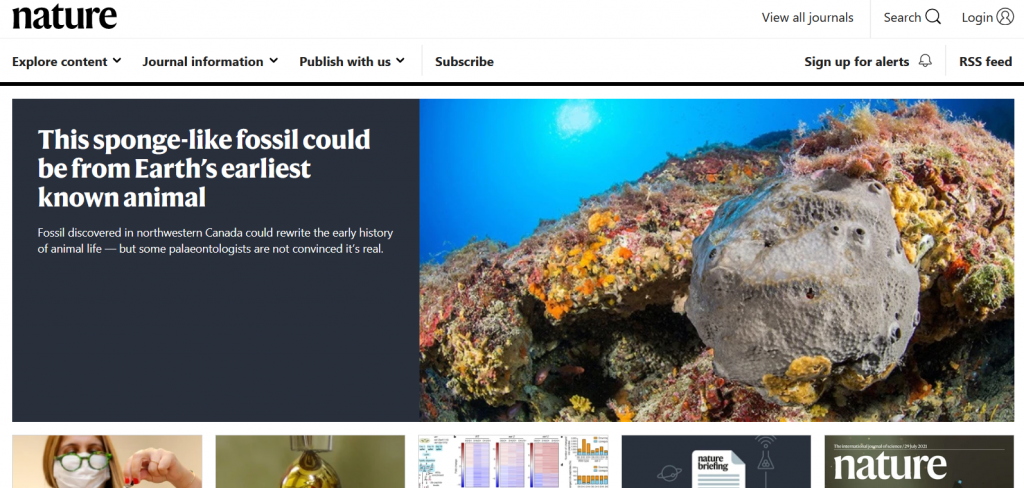The width and height of the screenshot is (1024, 488).
Task: Click the nature logo in the header
Action: point(65,16)
